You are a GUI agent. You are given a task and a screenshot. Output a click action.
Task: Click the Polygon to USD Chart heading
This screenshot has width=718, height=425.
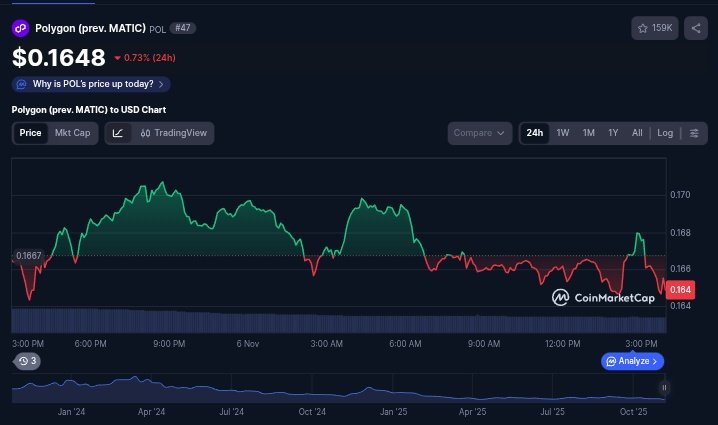coord(89,110)
